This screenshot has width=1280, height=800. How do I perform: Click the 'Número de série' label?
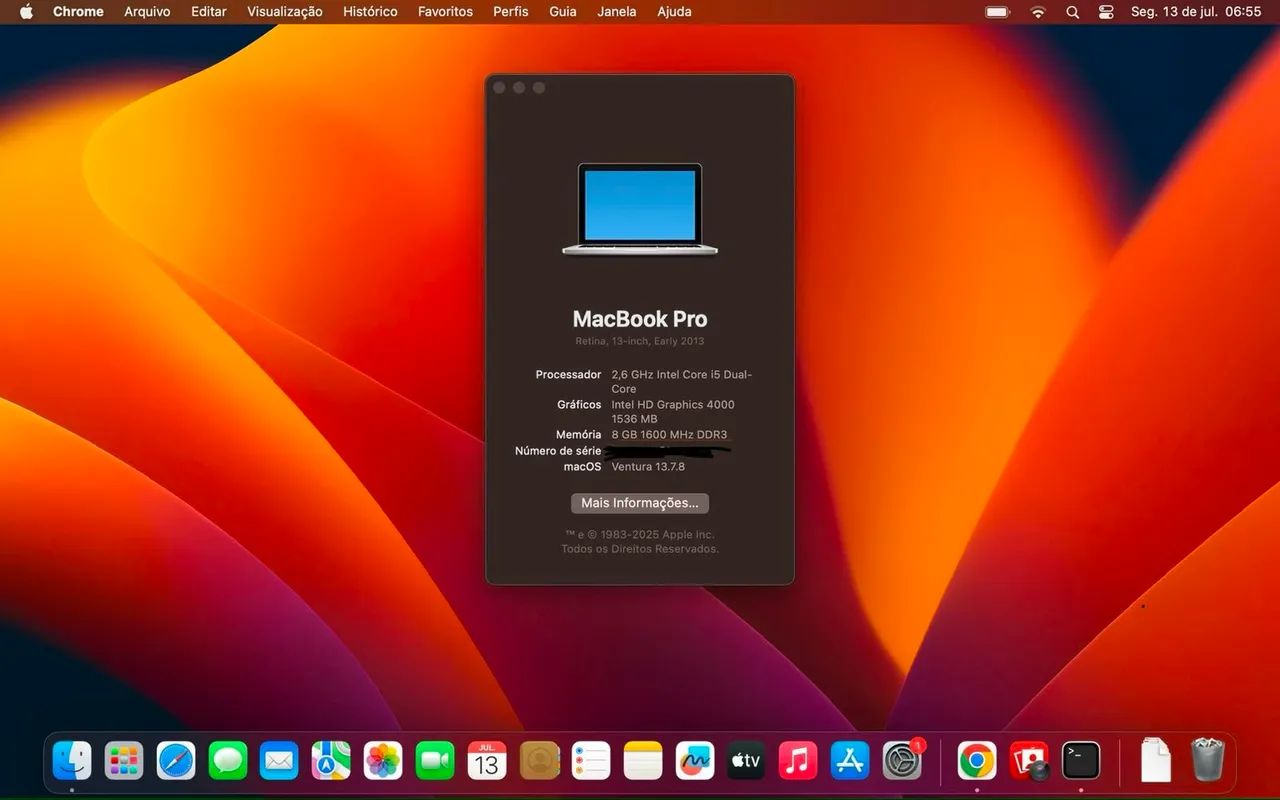click(x=558, y=451)
